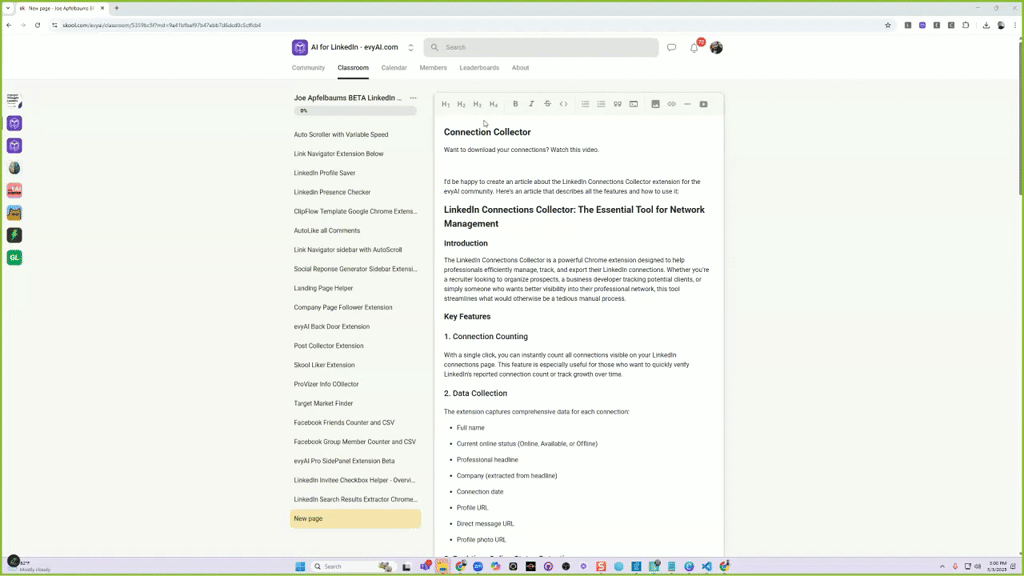Open notifications bell with red badge

coord(695,47)
